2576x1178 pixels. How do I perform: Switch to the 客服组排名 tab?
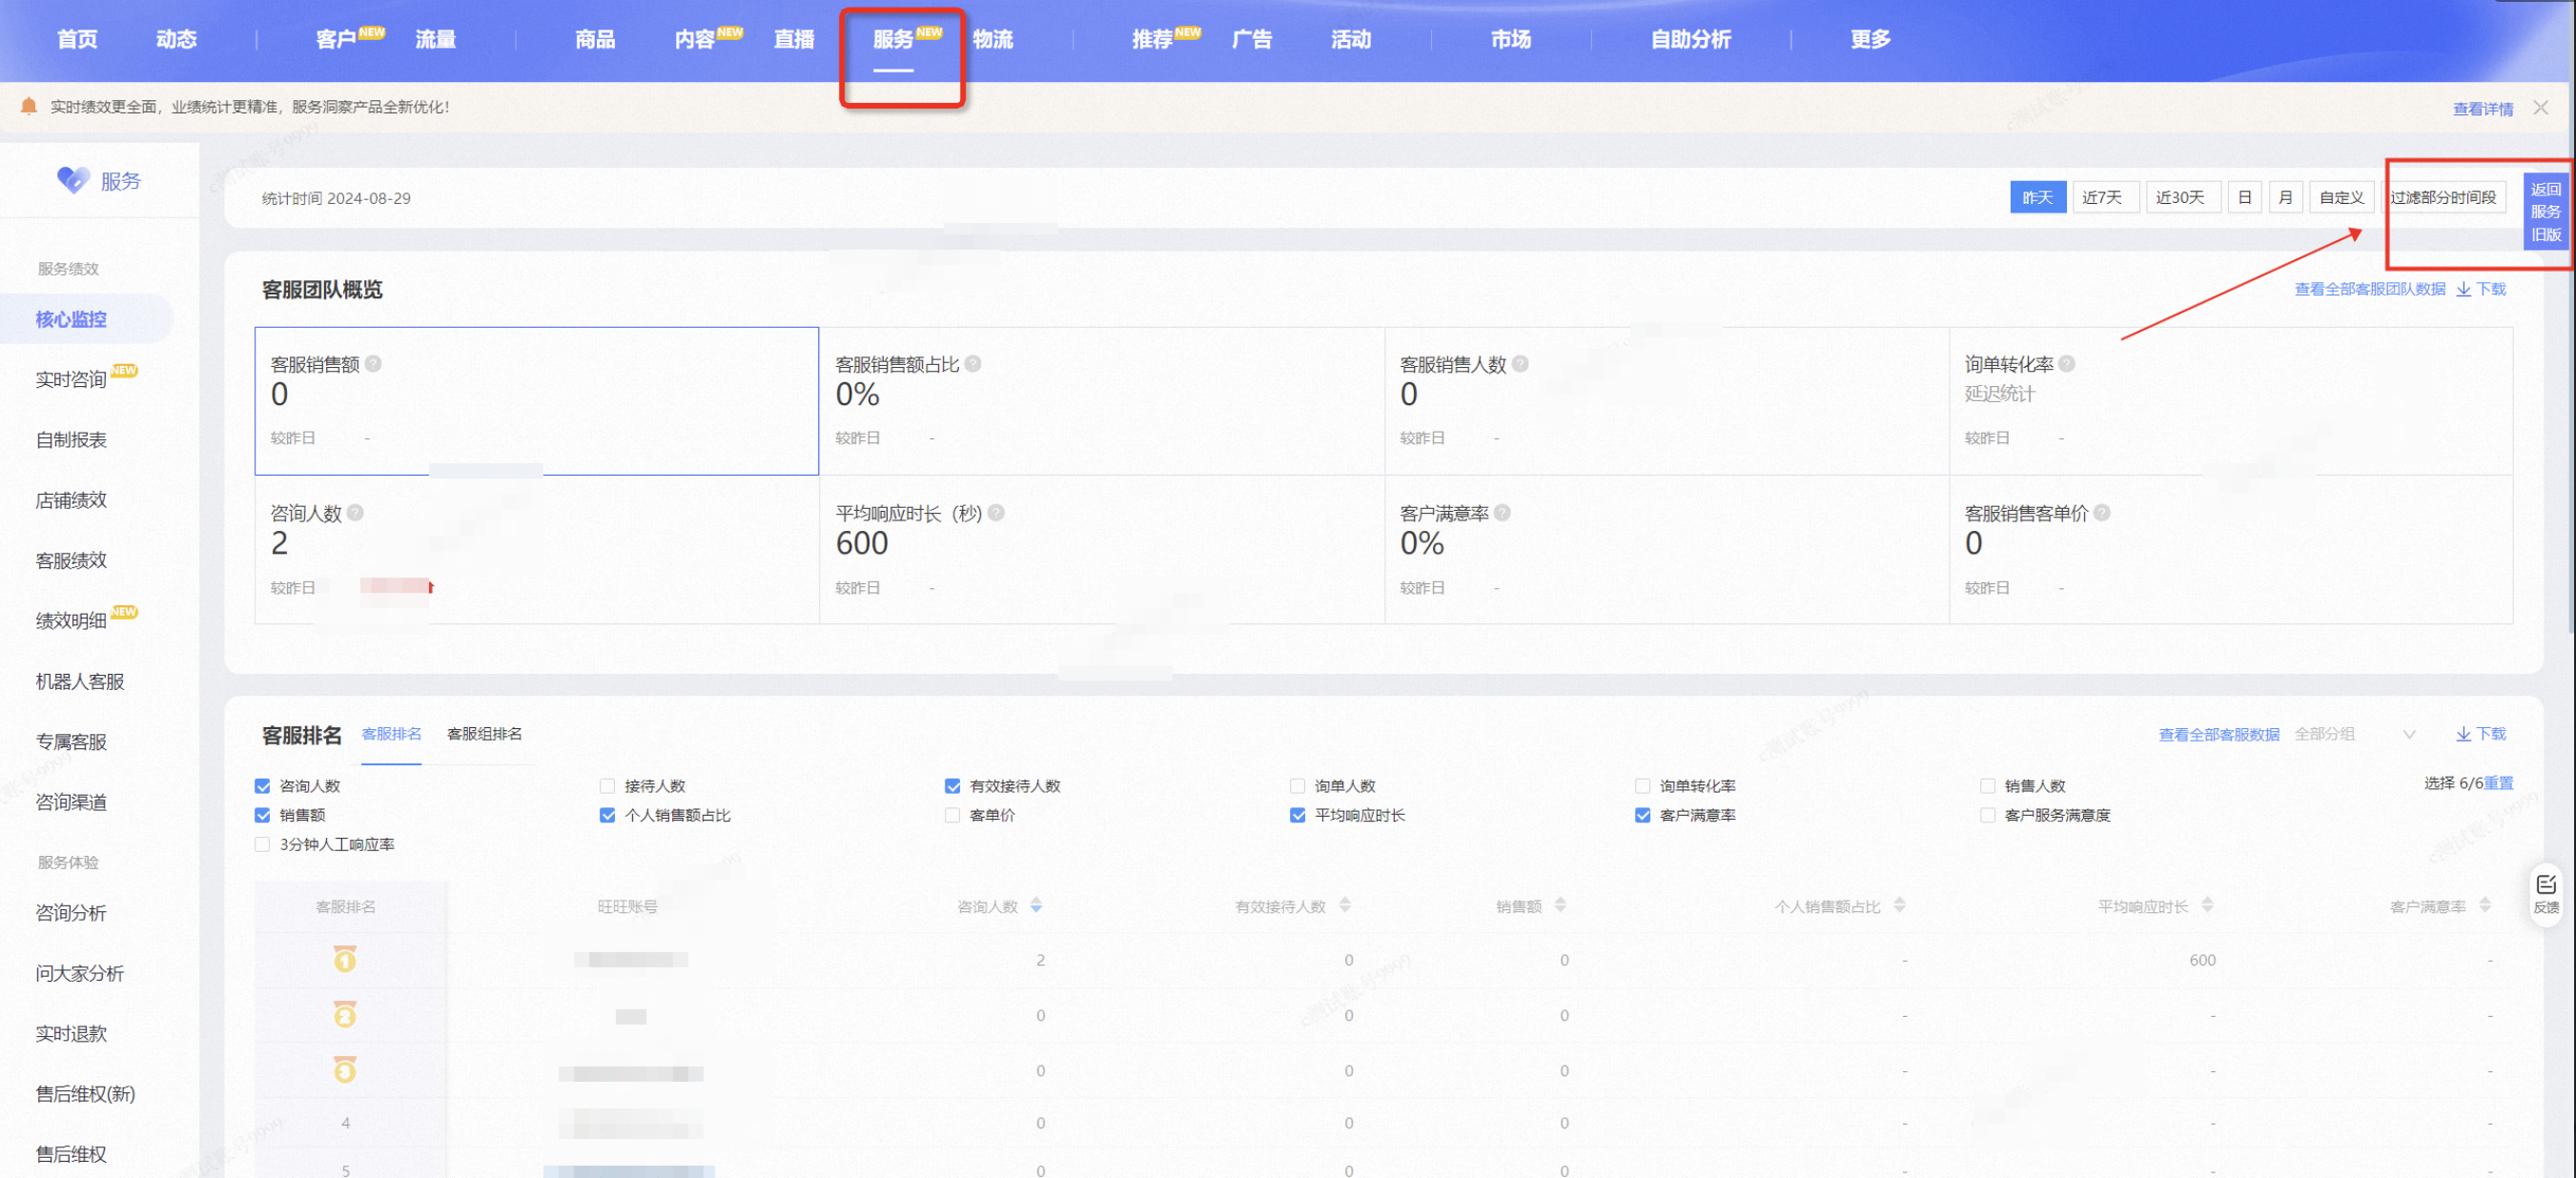point(484,734)
